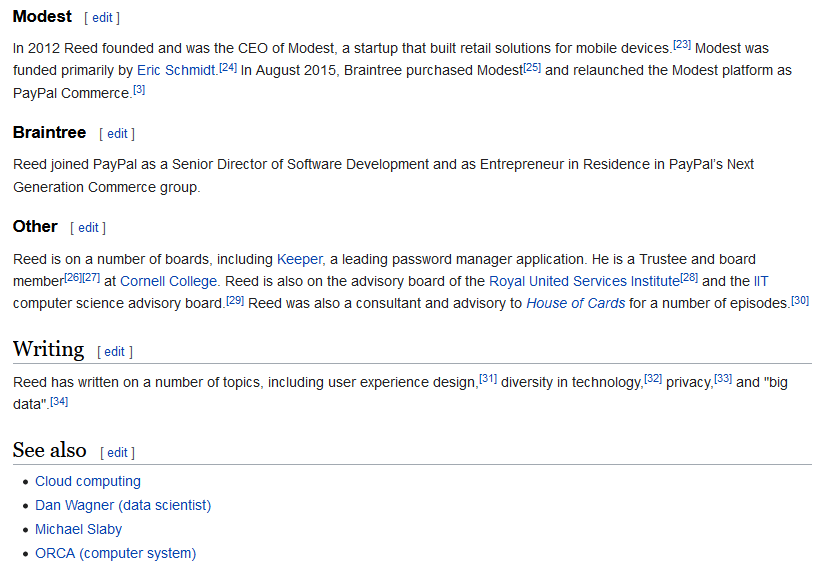Screen dimensions: 824x582
Task: Click the Other section heading
Action: (x=35, y=227)
